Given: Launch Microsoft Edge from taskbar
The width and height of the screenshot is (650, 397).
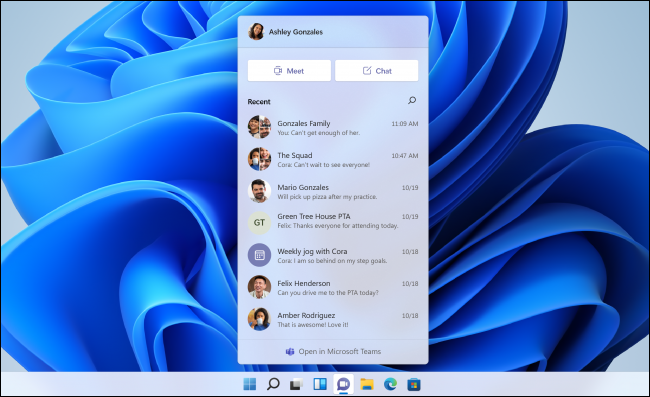Looking at the screenshot, I should click(x=390, y=384).
